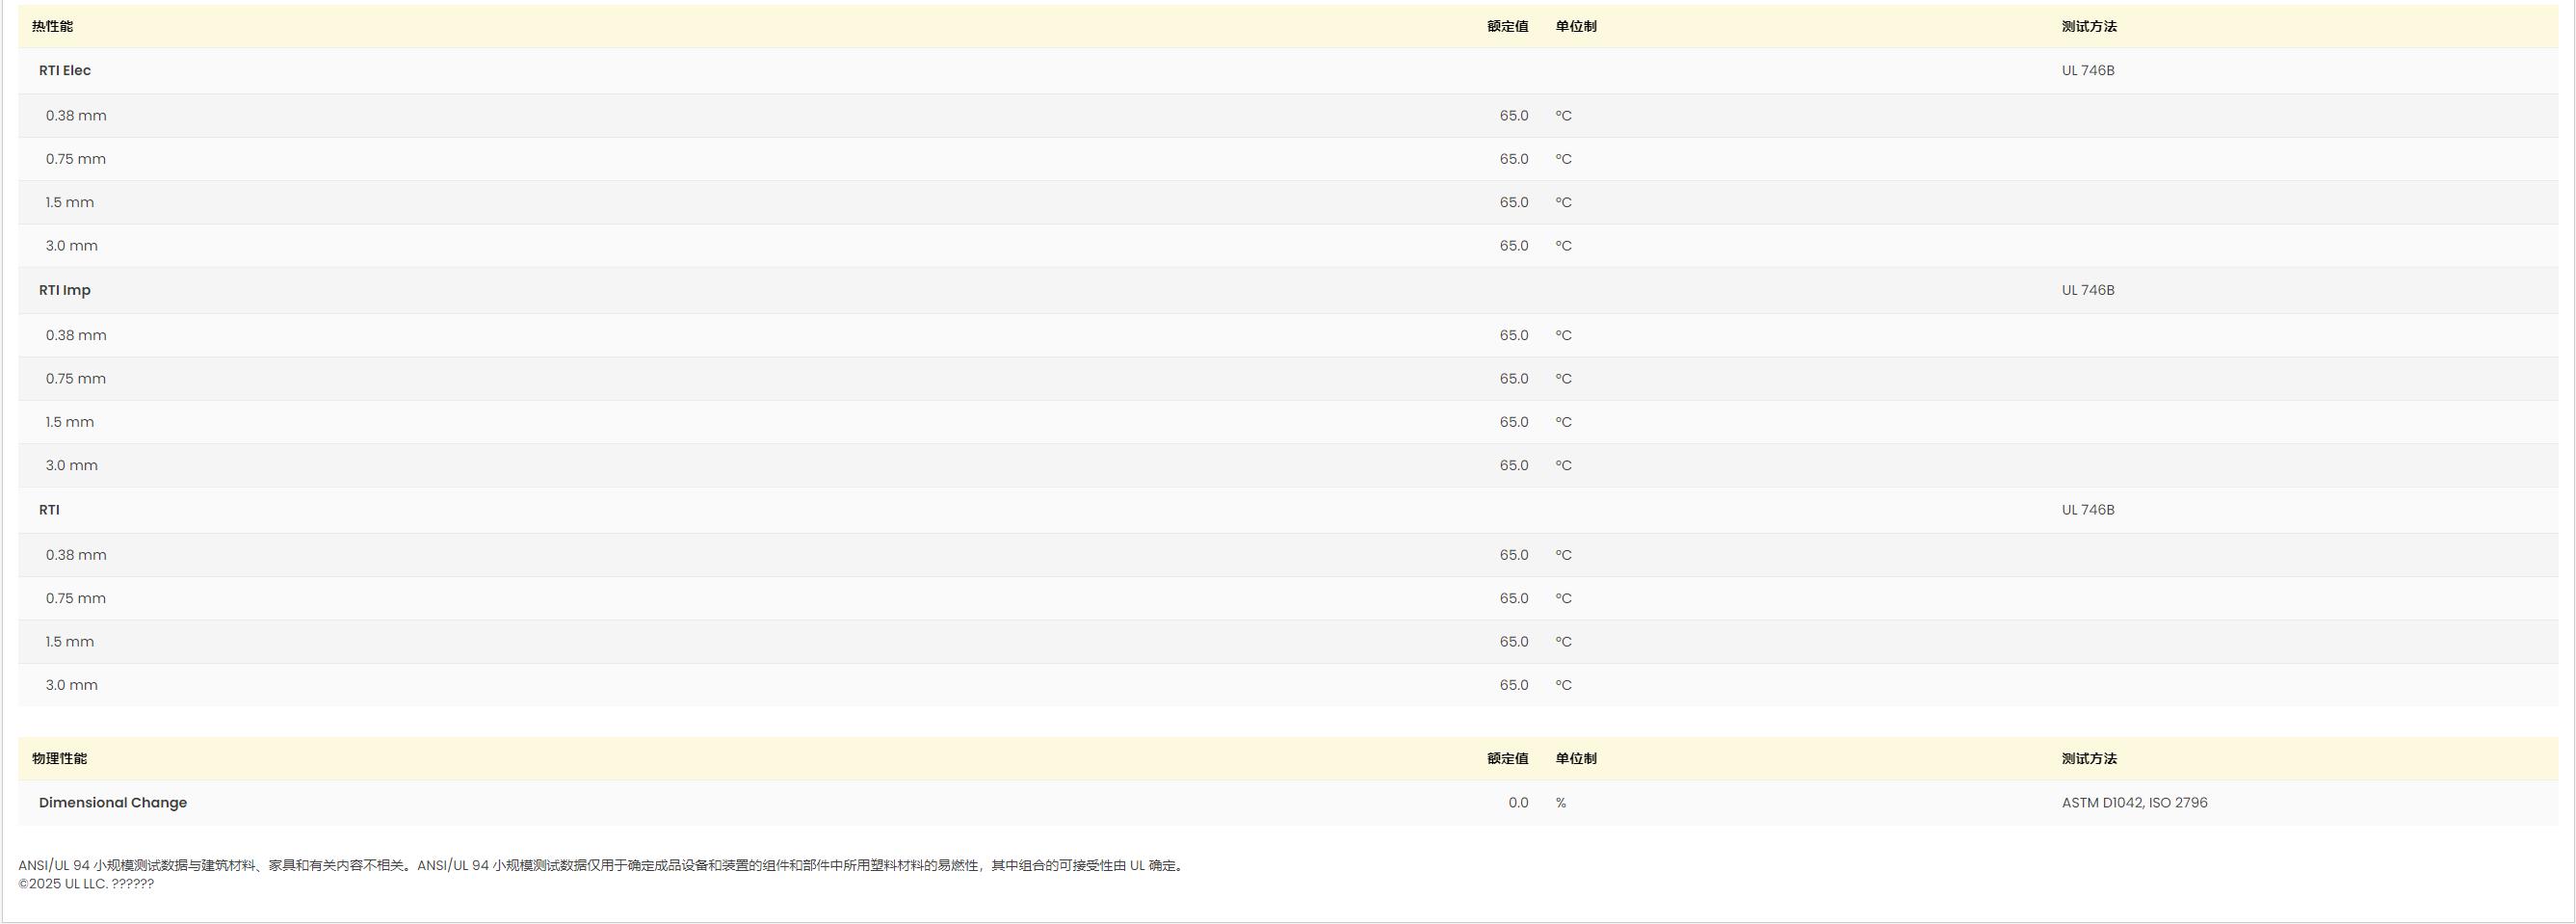
Task: Click the °C unit for RTI Imp 0.38 mm
Action: tap(1563, 336)
